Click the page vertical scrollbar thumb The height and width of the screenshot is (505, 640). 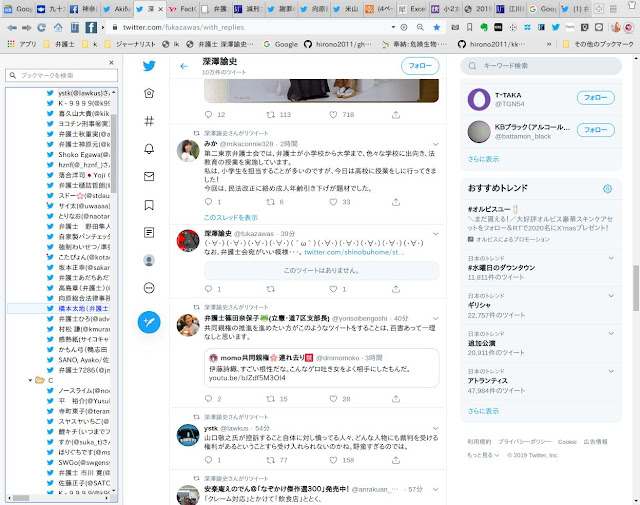[x=636, y=288]
